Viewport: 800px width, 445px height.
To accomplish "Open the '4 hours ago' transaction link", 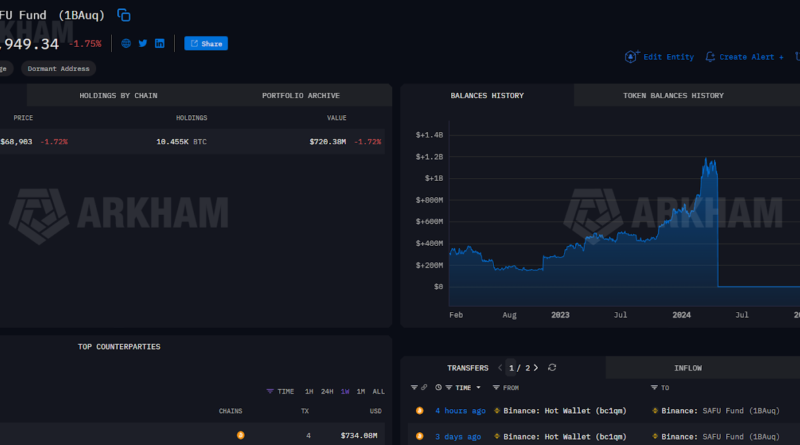I will (x=460, y=411).
